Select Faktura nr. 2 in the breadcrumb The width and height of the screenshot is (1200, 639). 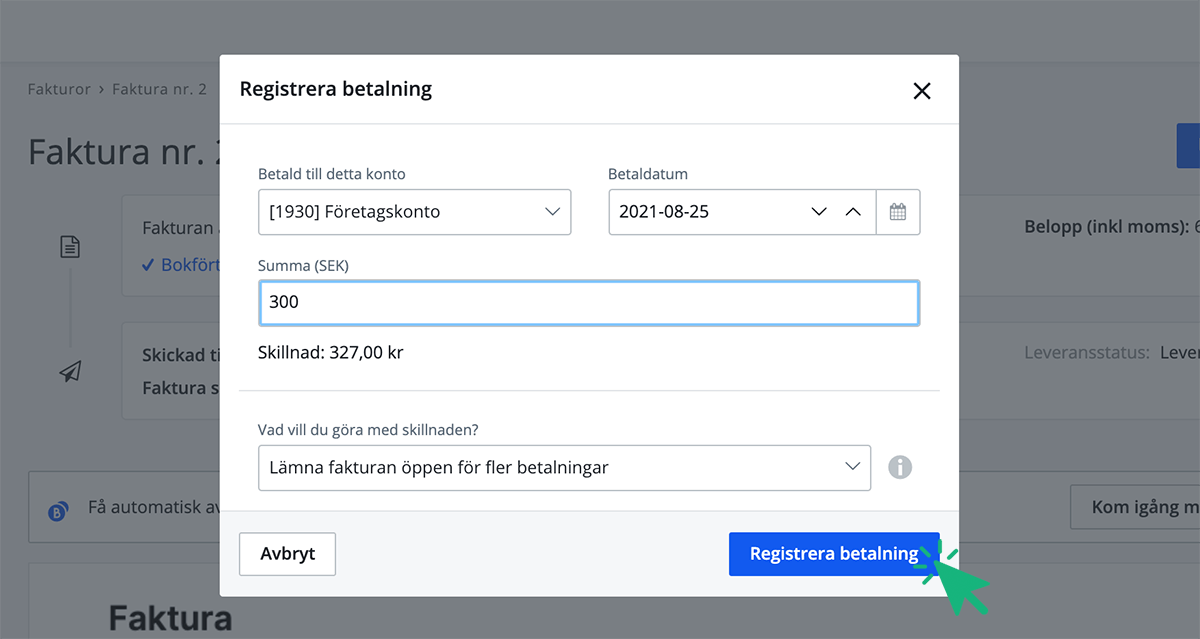[160, 88]
